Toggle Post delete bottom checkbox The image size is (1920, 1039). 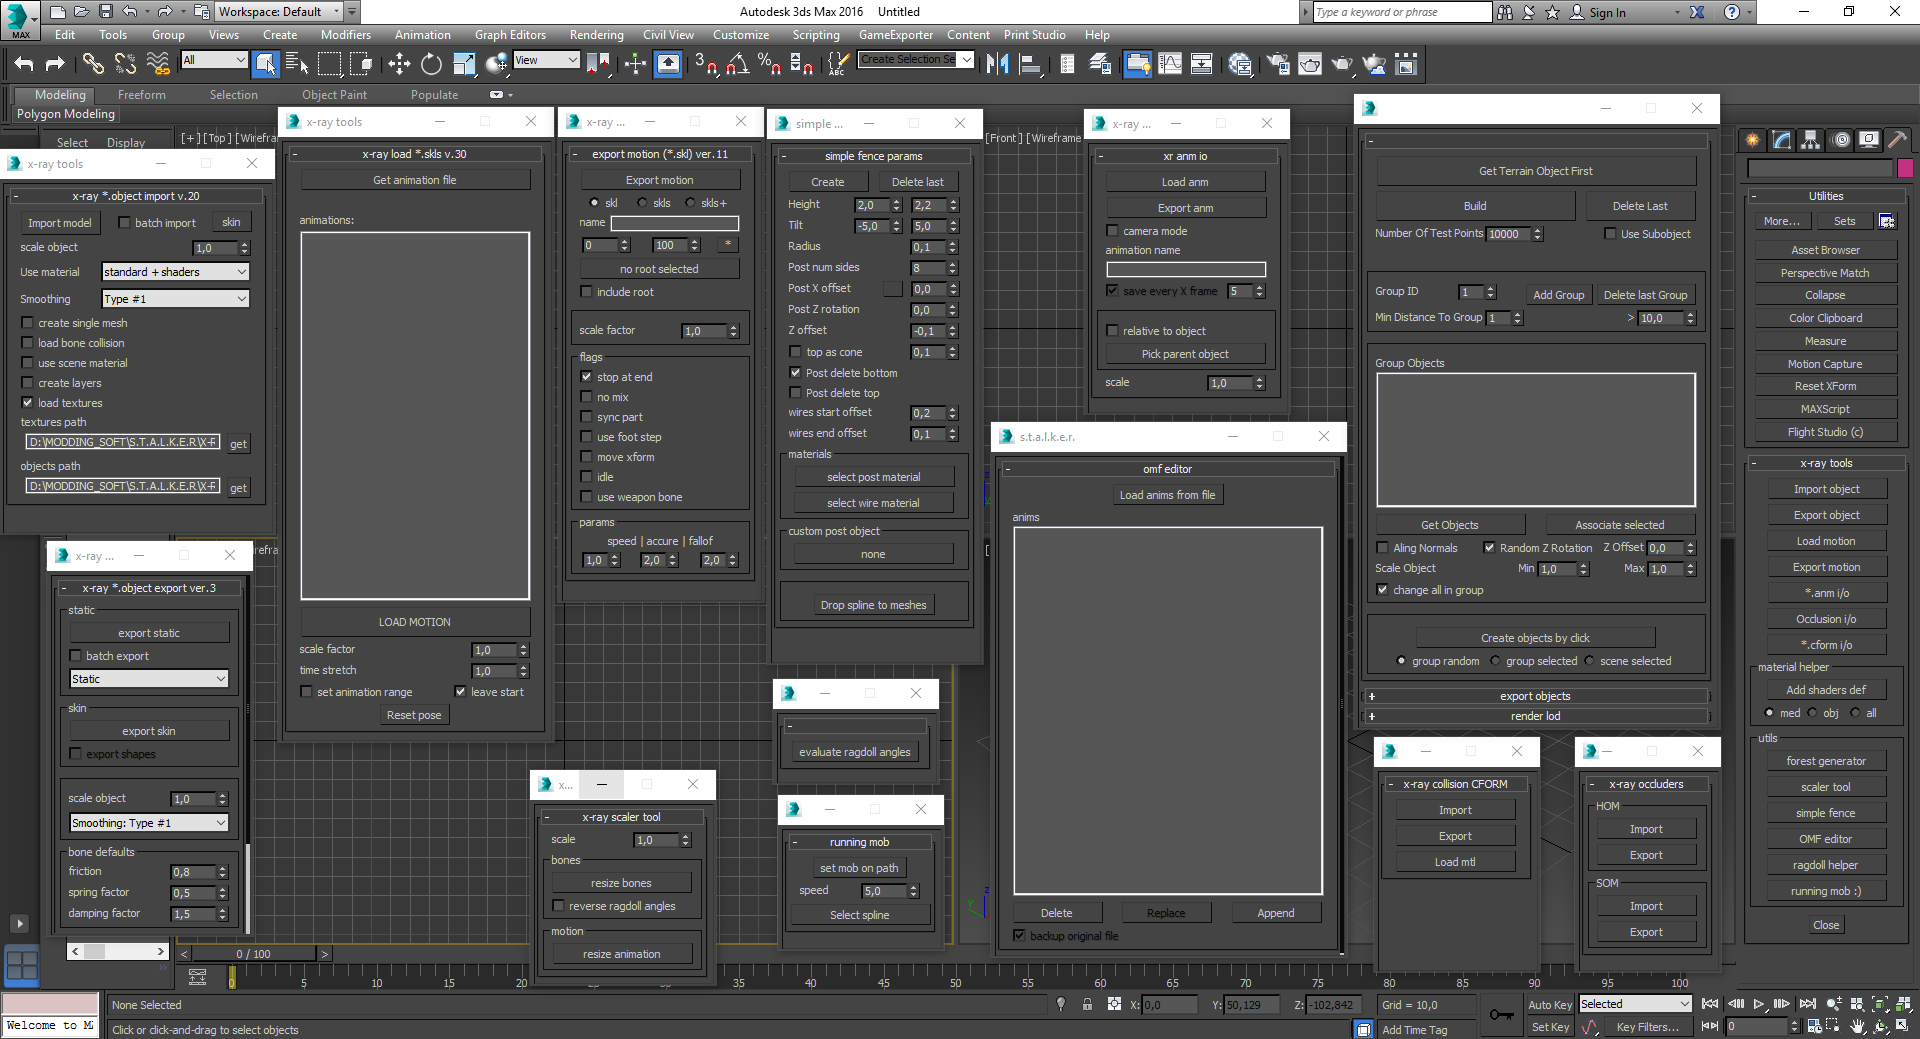pyautogui.click(x=796, y=373)
